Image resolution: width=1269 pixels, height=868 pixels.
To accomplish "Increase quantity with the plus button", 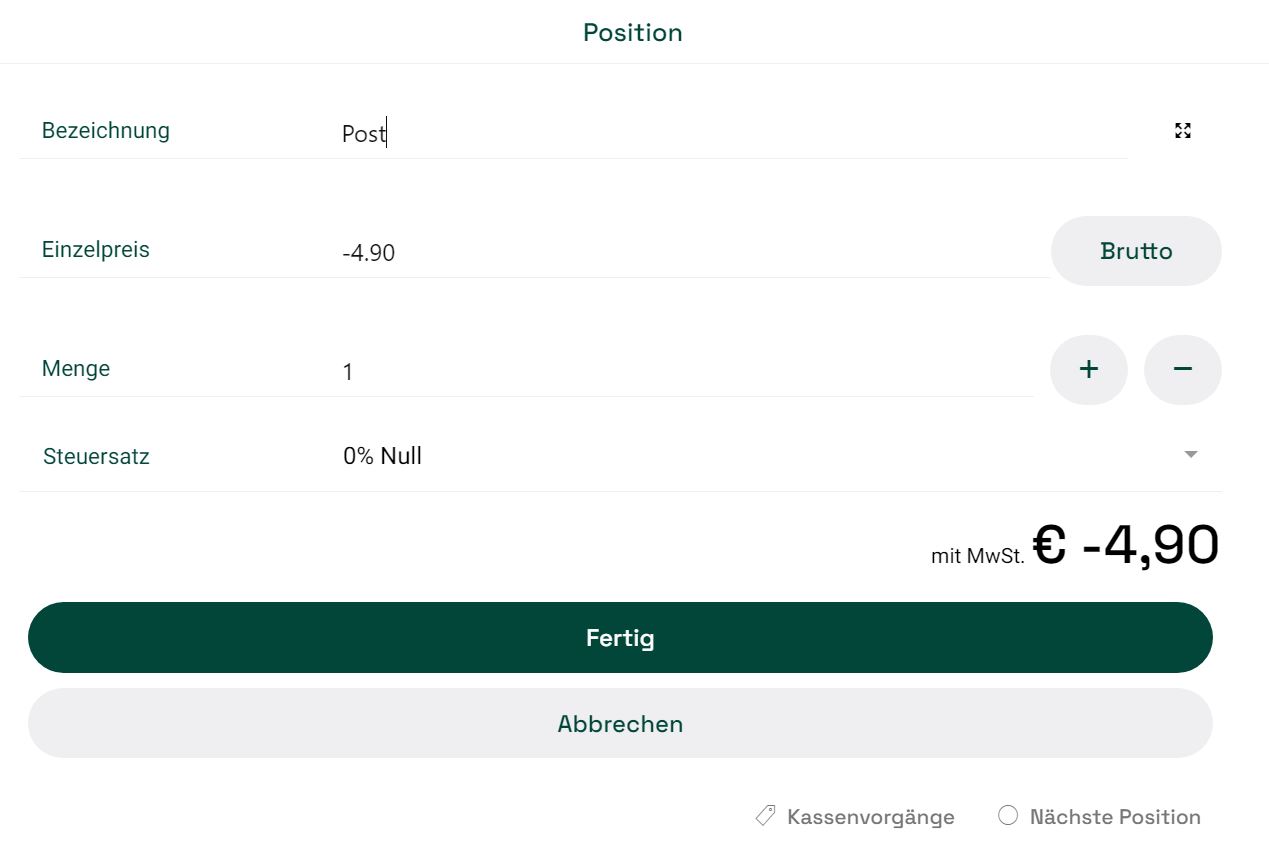I will (1089, 370).
